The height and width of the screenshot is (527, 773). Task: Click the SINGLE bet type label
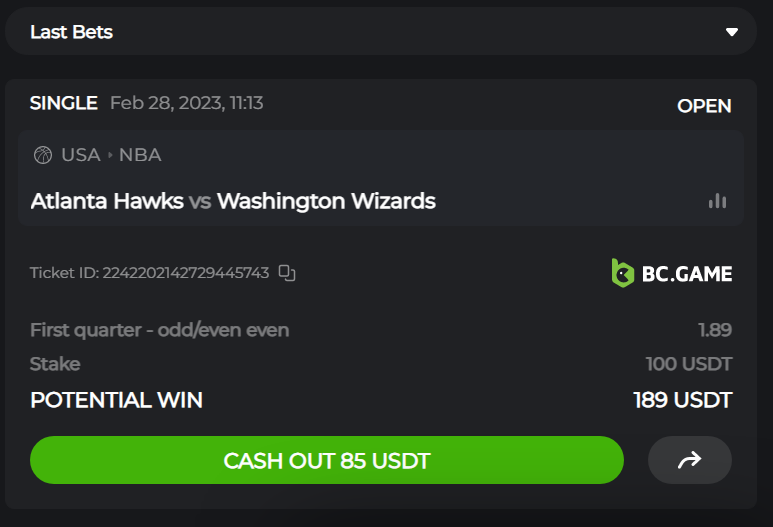(64, 103)
